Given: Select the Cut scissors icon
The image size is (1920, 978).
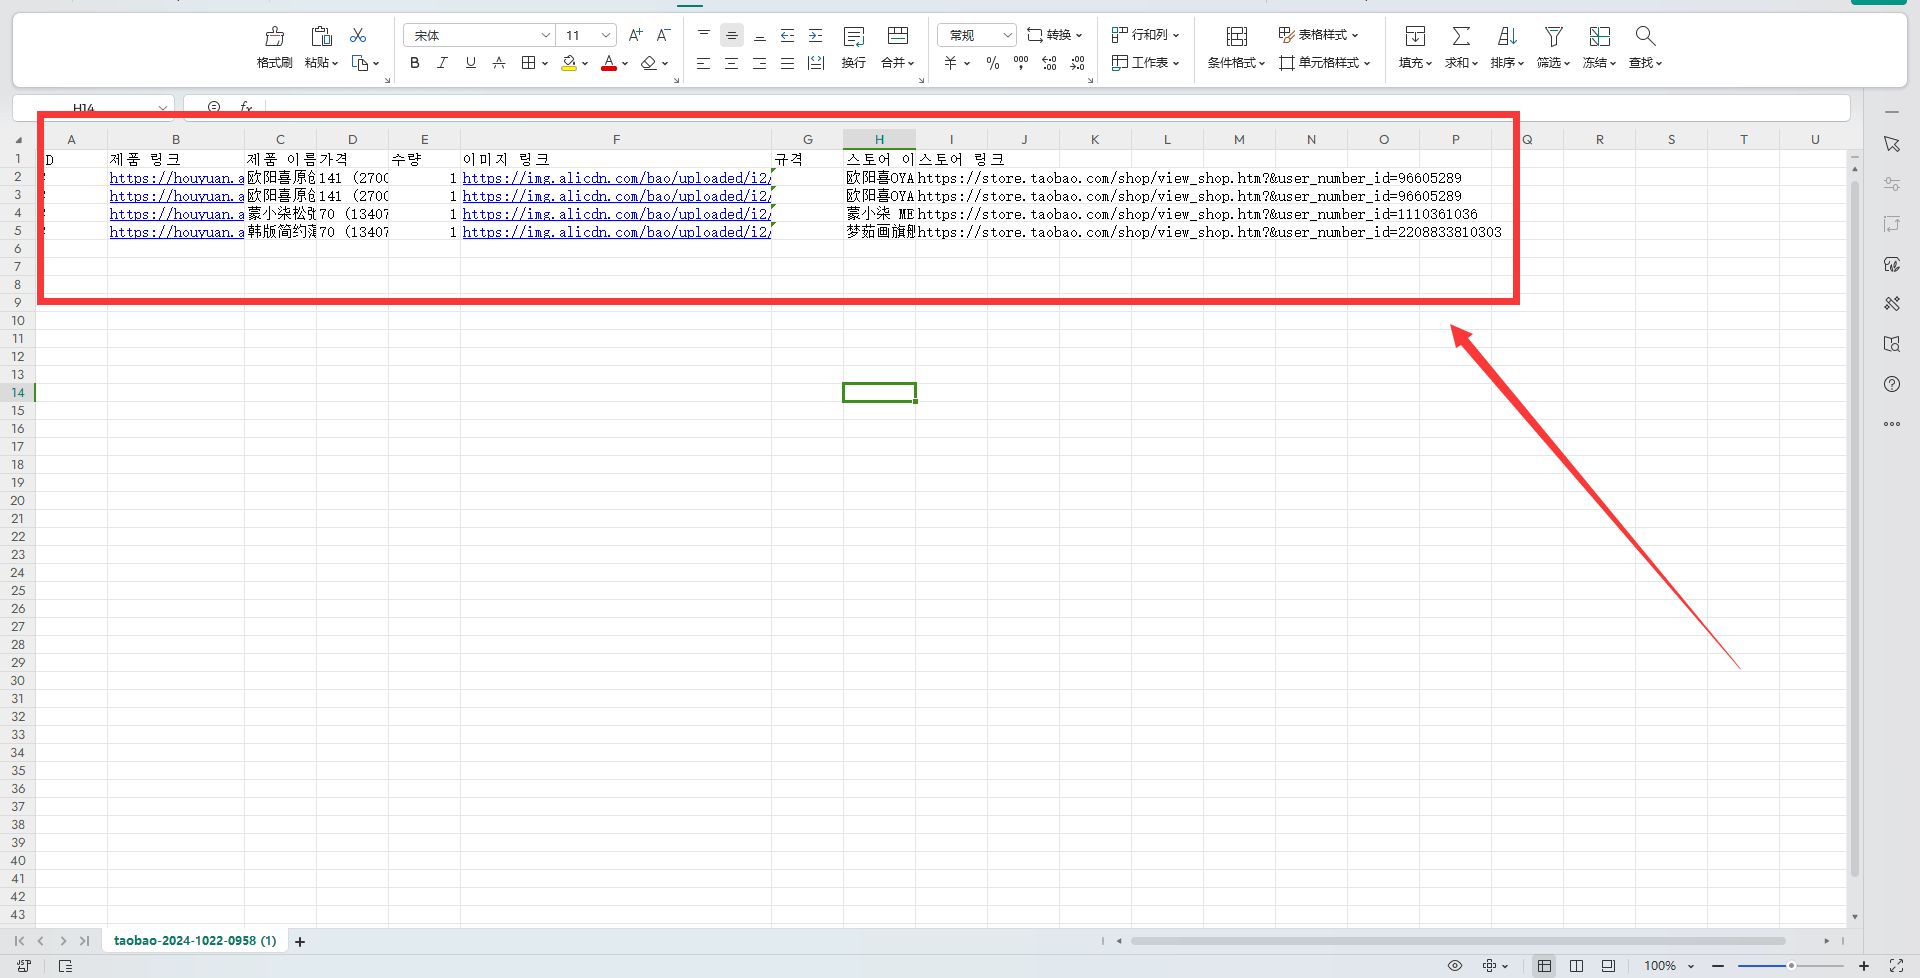Looking at the screenshot, I should coord(358,36).
